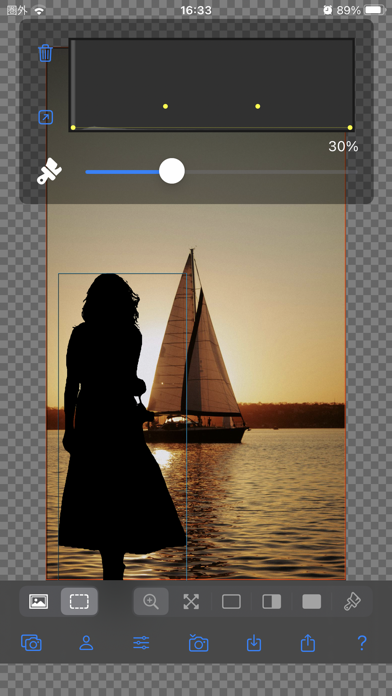Open help with question mark
Image resolution: width=392 pixels, height=696 pixels.
click(362, 642)
